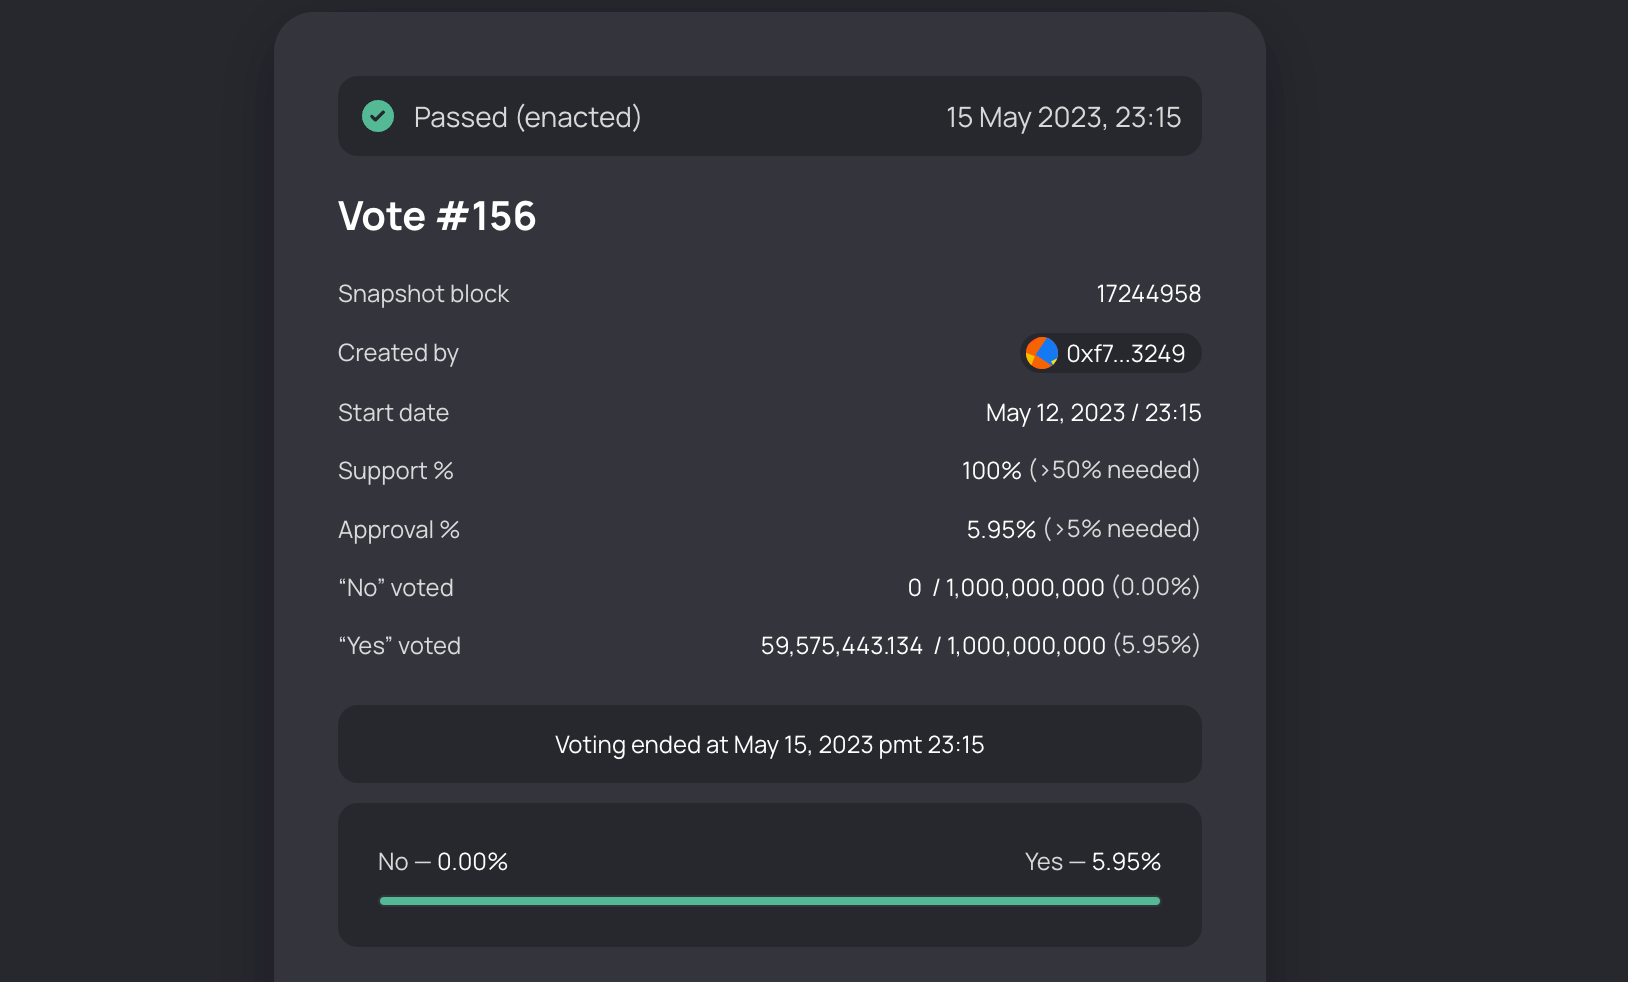Click the snapshot block number 17244958
Screen dimensions: 1628x982
click(1149, 293)
